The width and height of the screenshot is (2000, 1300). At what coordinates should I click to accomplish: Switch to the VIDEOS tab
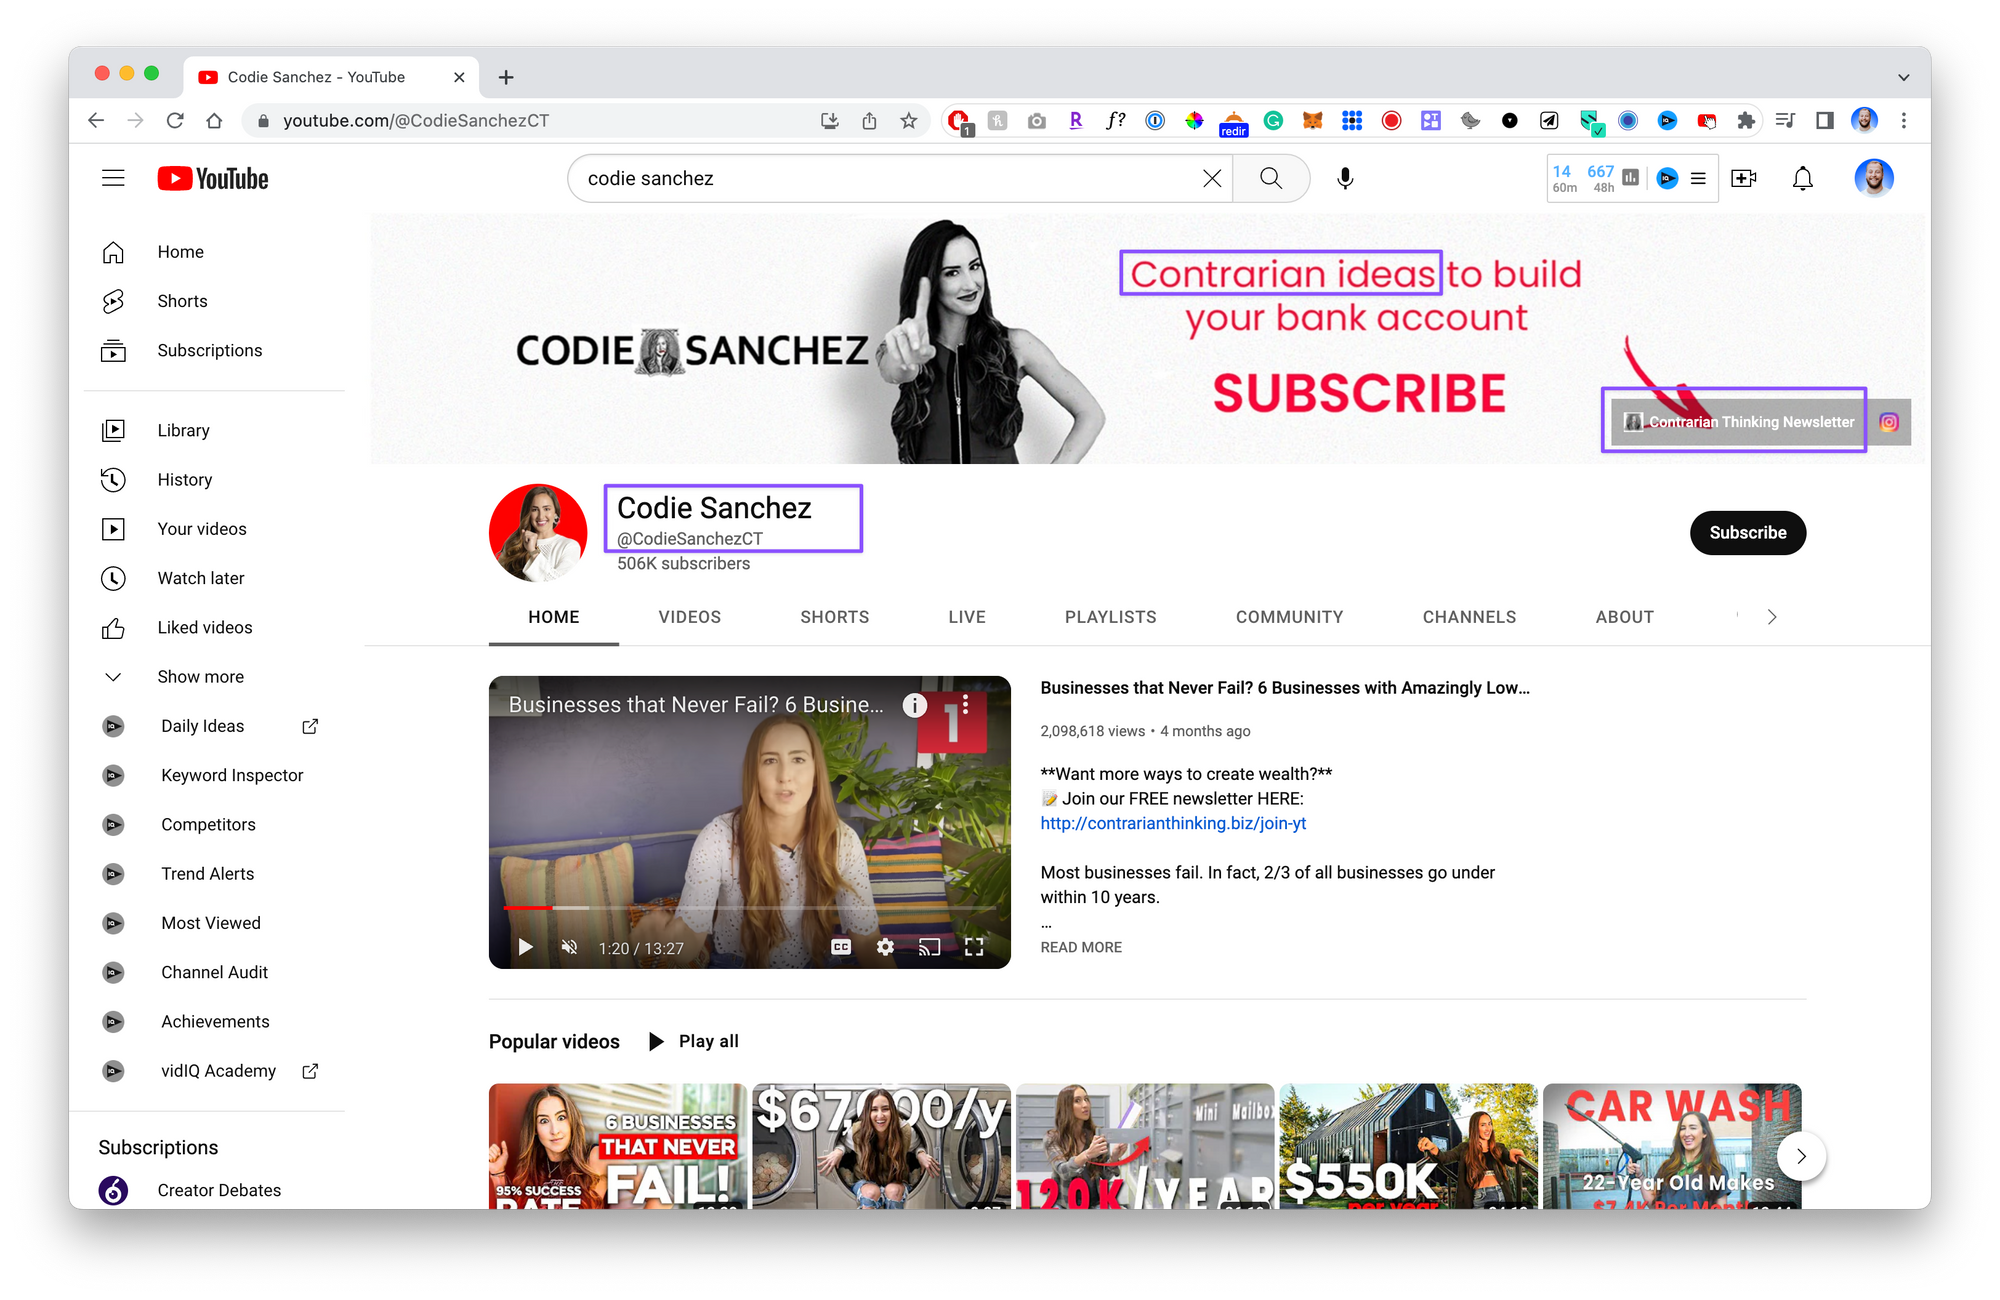[689, 617]
